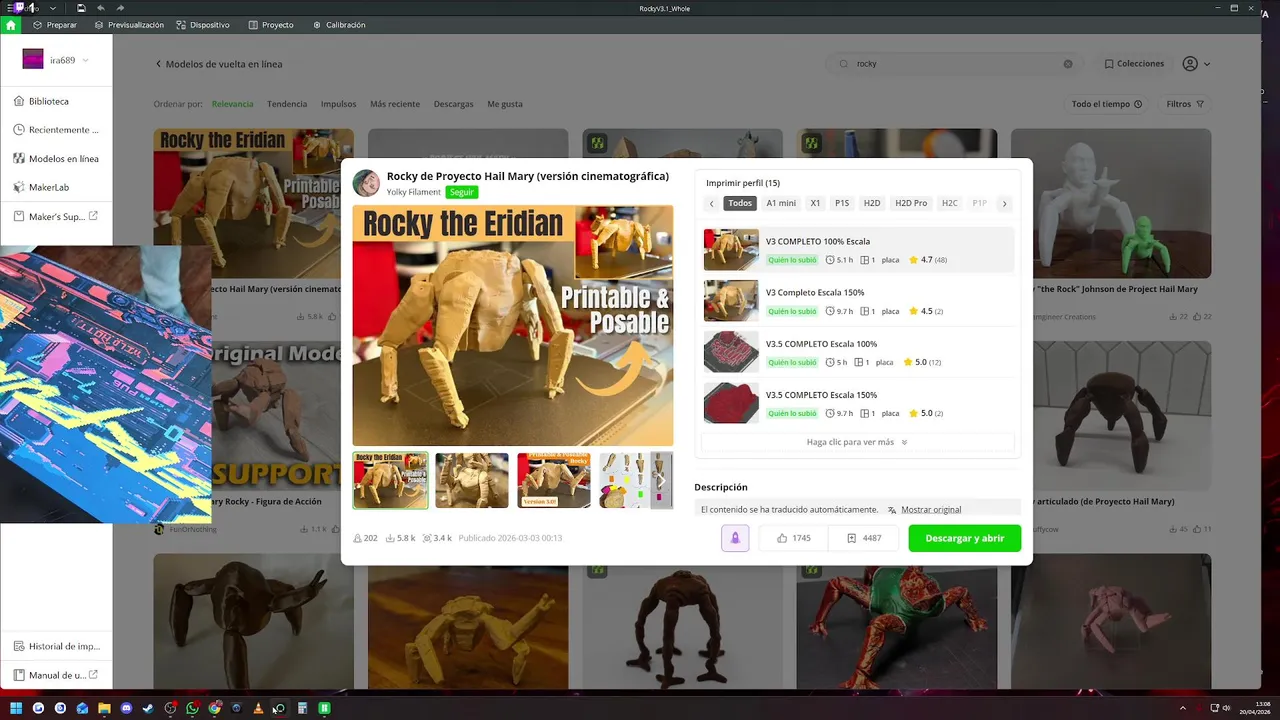The image size is (1280, 720).
Task: Sort results by Relevancia
Action: (x=232, y=104)
